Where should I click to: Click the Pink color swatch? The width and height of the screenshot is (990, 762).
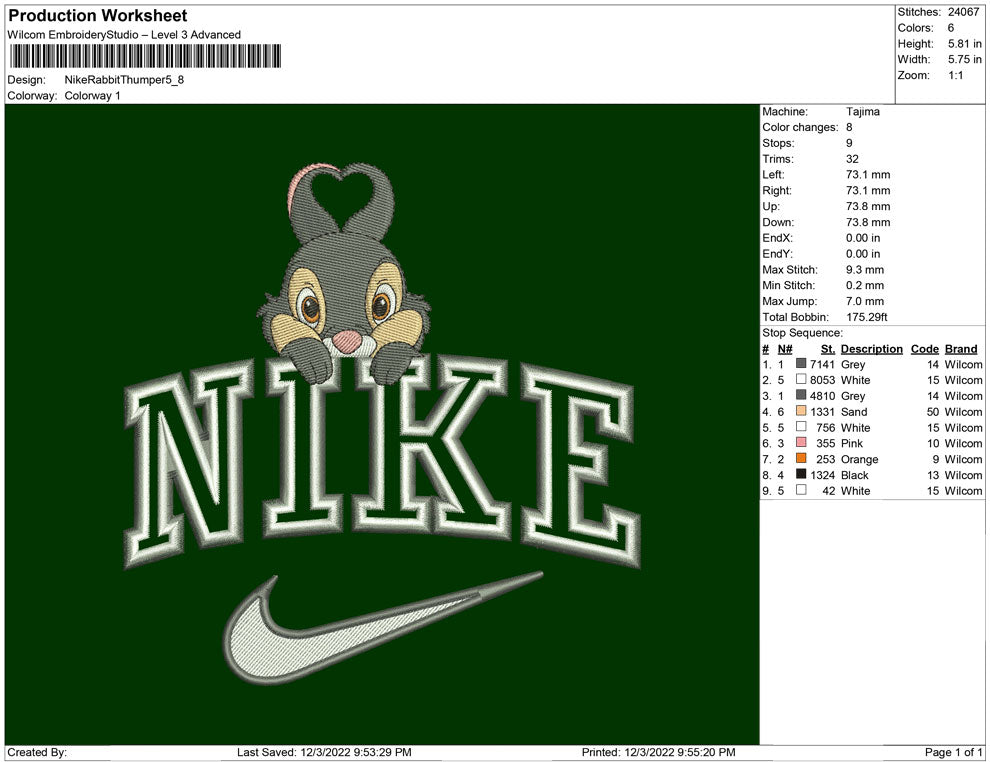[801, 443]
